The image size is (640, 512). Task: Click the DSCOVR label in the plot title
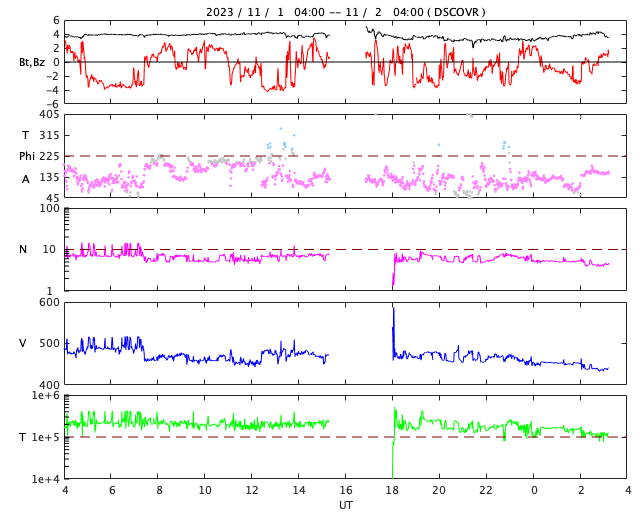(456, 12)
